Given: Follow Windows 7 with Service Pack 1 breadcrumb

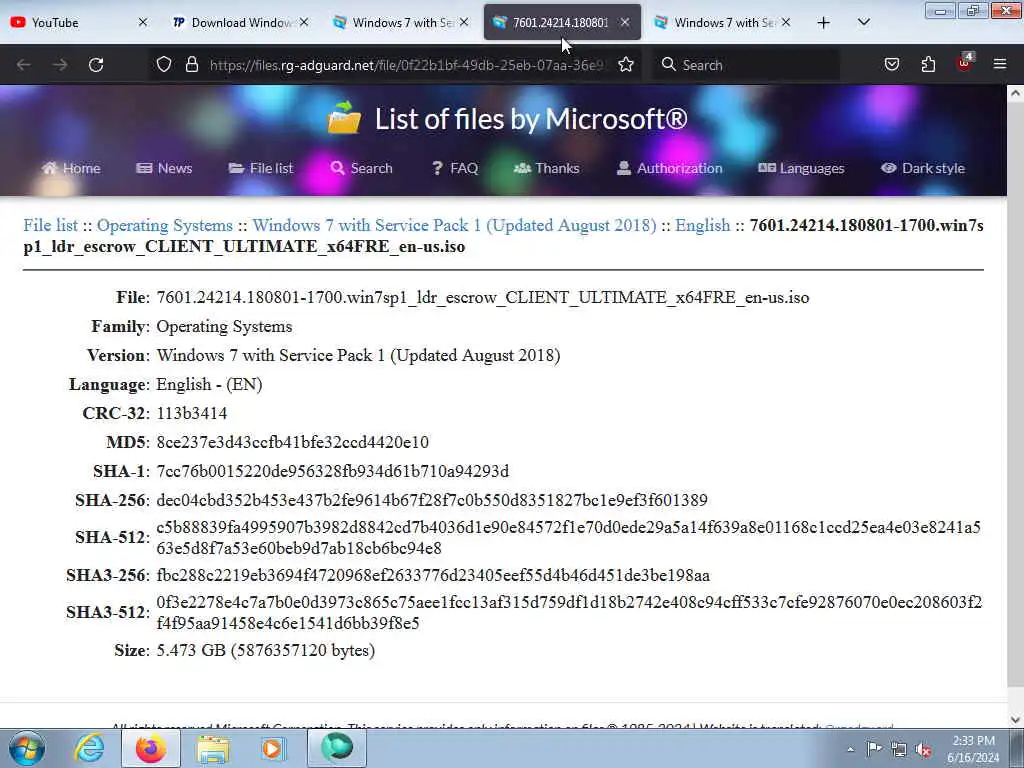Looking at the screenshot, I should [455, 225].
